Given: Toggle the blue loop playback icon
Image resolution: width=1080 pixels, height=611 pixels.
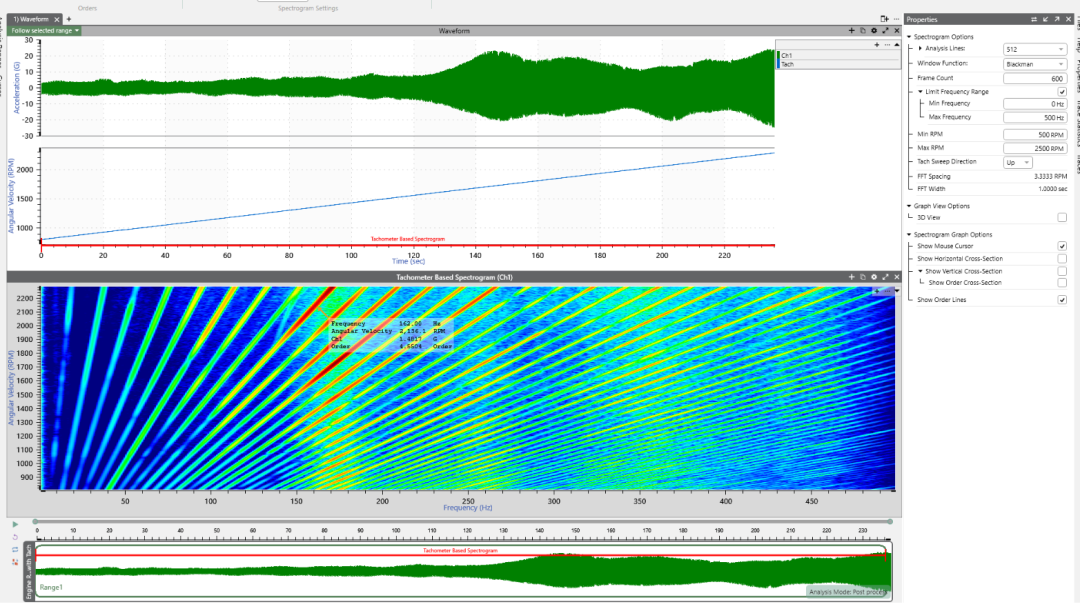Looking at the screenshot, I should coord(15,549).
